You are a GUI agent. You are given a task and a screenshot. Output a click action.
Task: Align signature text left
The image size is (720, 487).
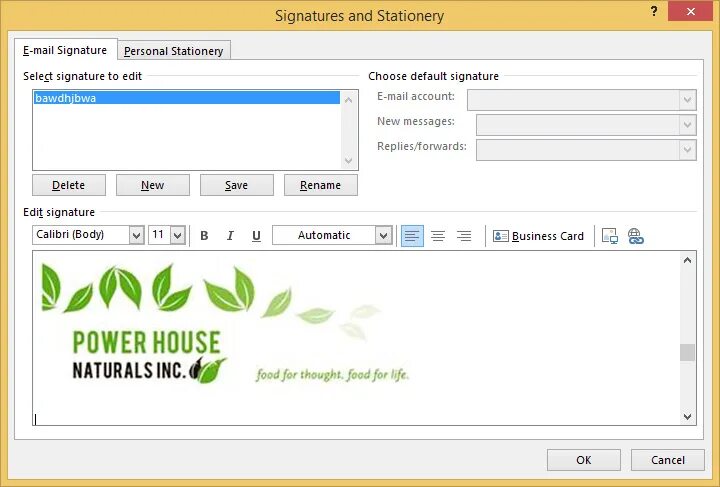coord(412,236)
